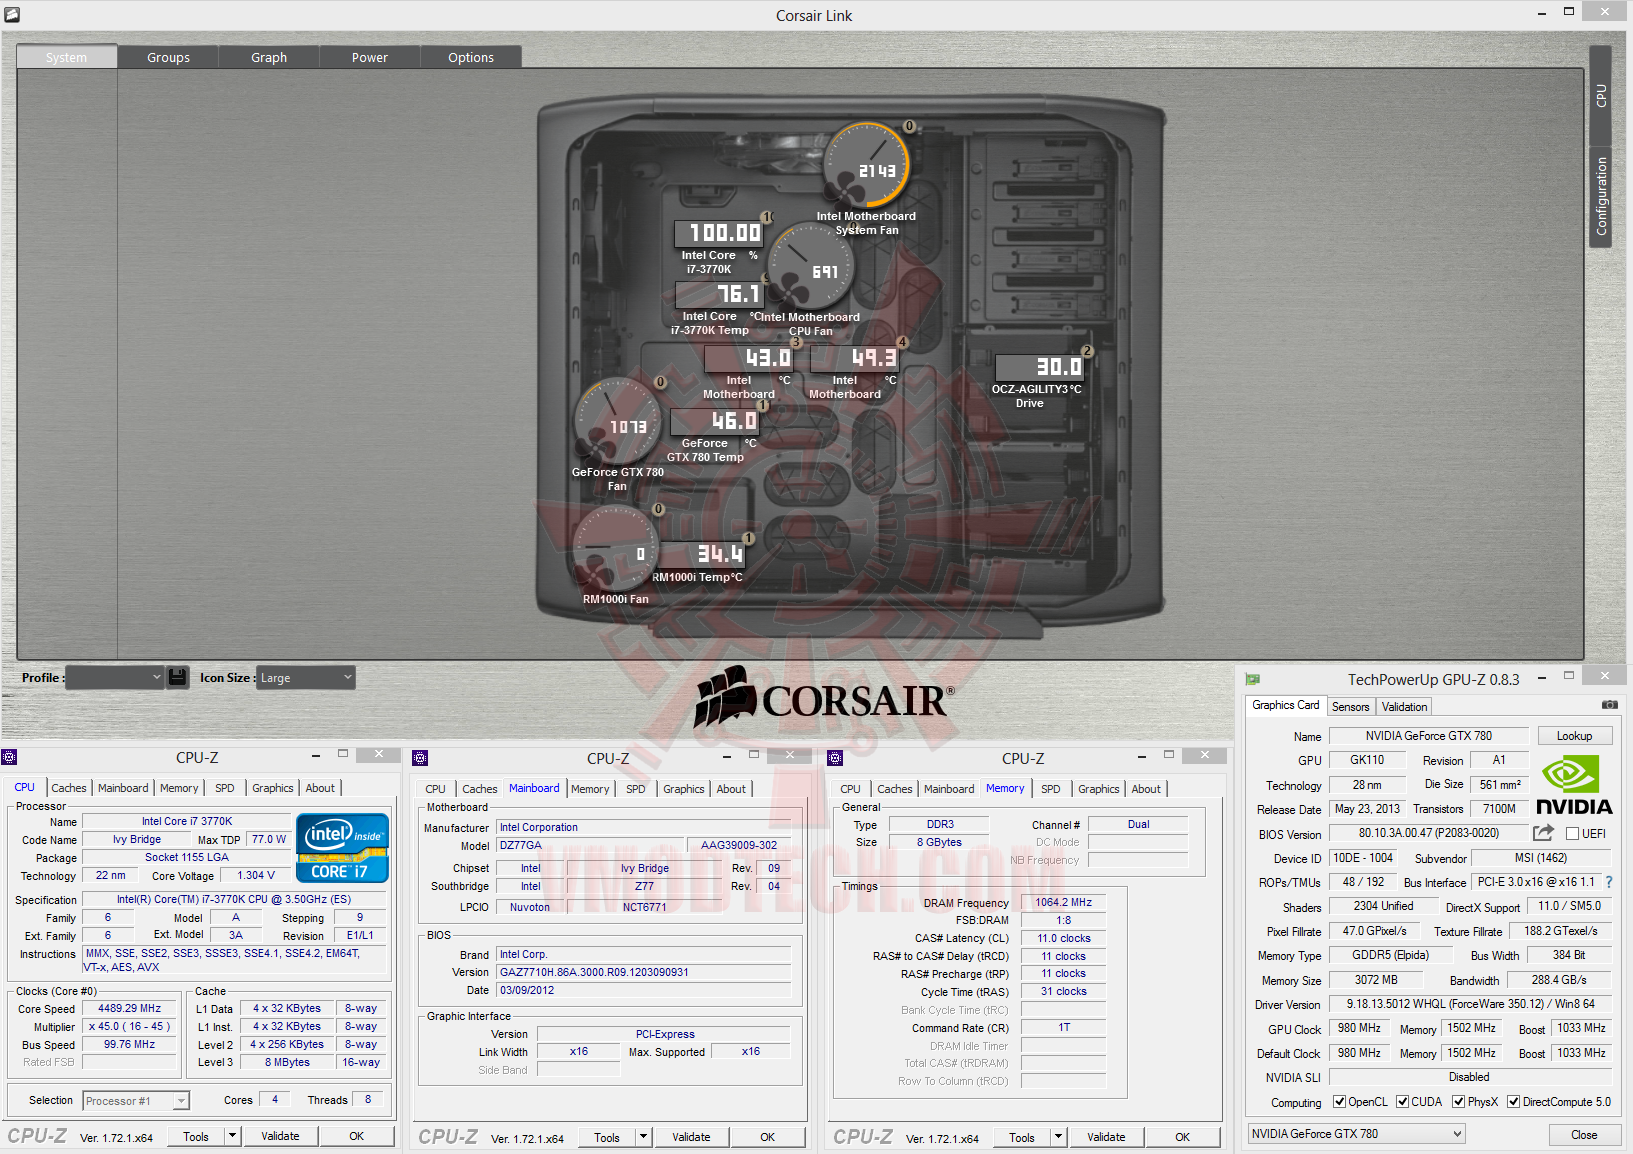Click the app icon of the CPU-Z Memory window
Viewport: 1633px width, 1154px height.
[x=835, y=758]
